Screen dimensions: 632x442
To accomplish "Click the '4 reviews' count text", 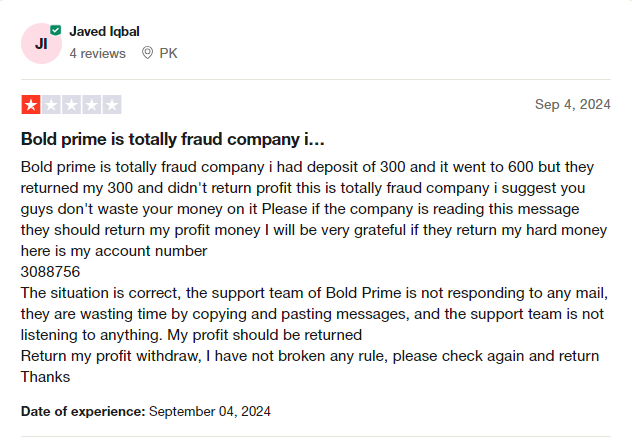I will [x=98, y=53].
